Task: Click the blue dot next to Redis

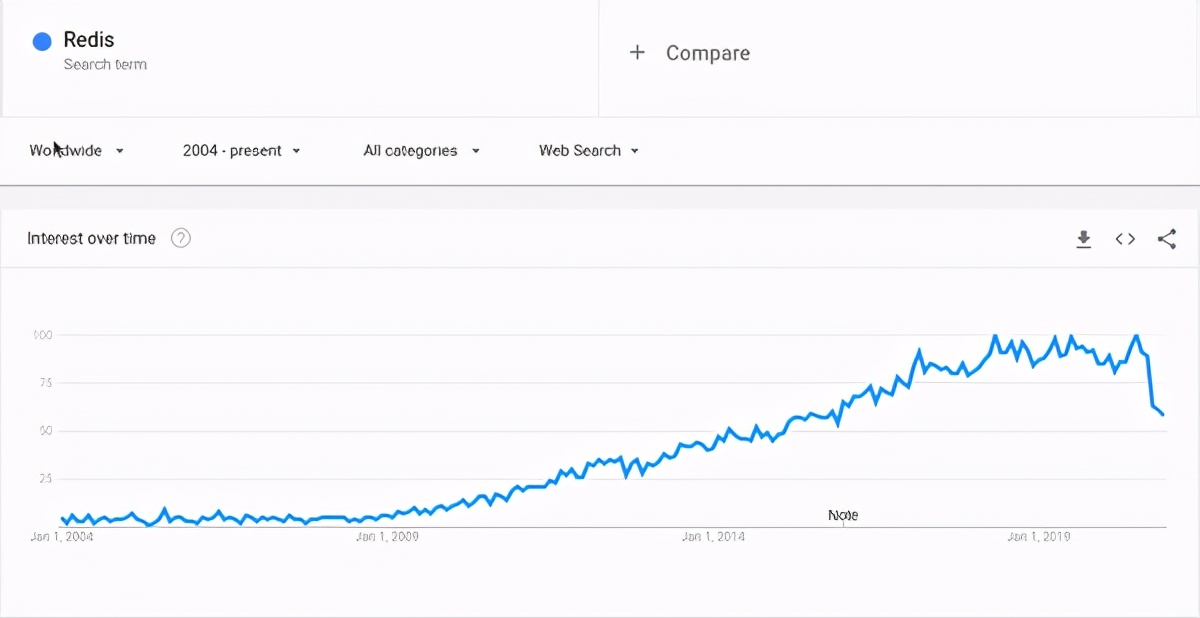Action: point(42,41)
